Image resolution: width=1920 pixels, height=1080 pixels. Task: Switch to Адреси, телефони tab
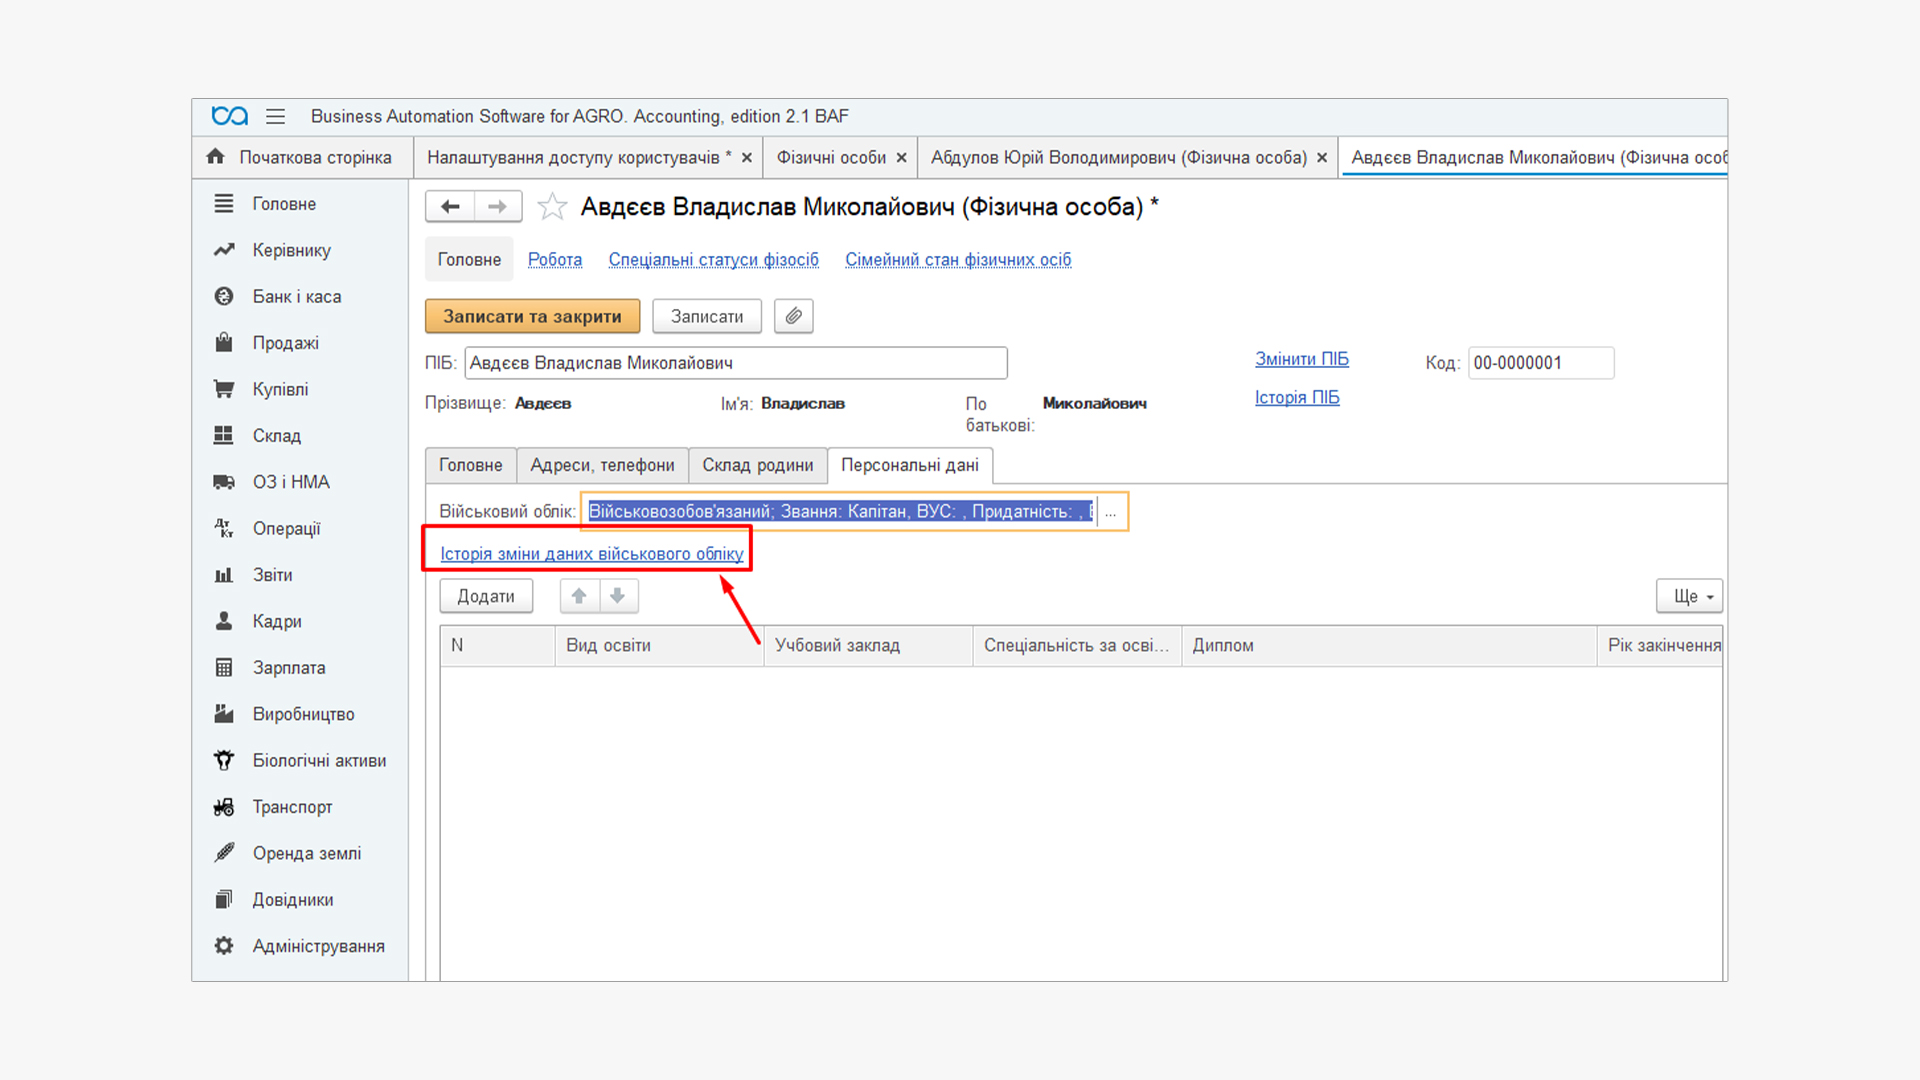(x=602, y=465)
